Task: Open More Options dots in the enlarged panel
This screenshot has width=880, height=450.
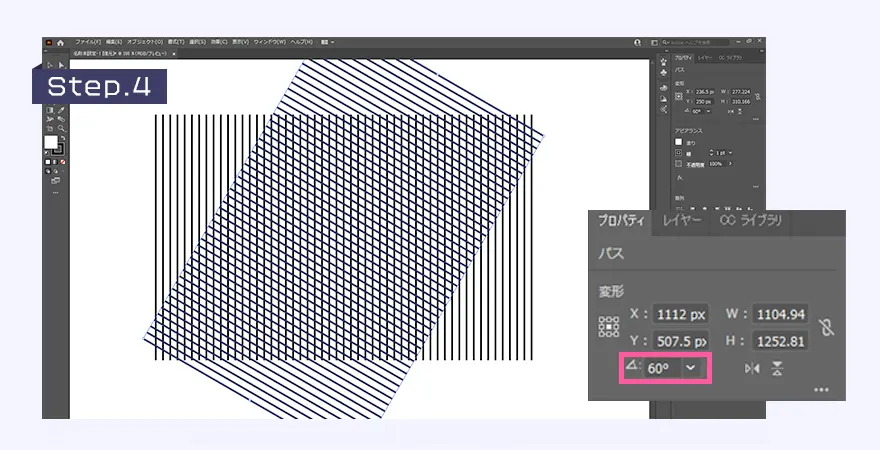Action: (x=821, y=390)
